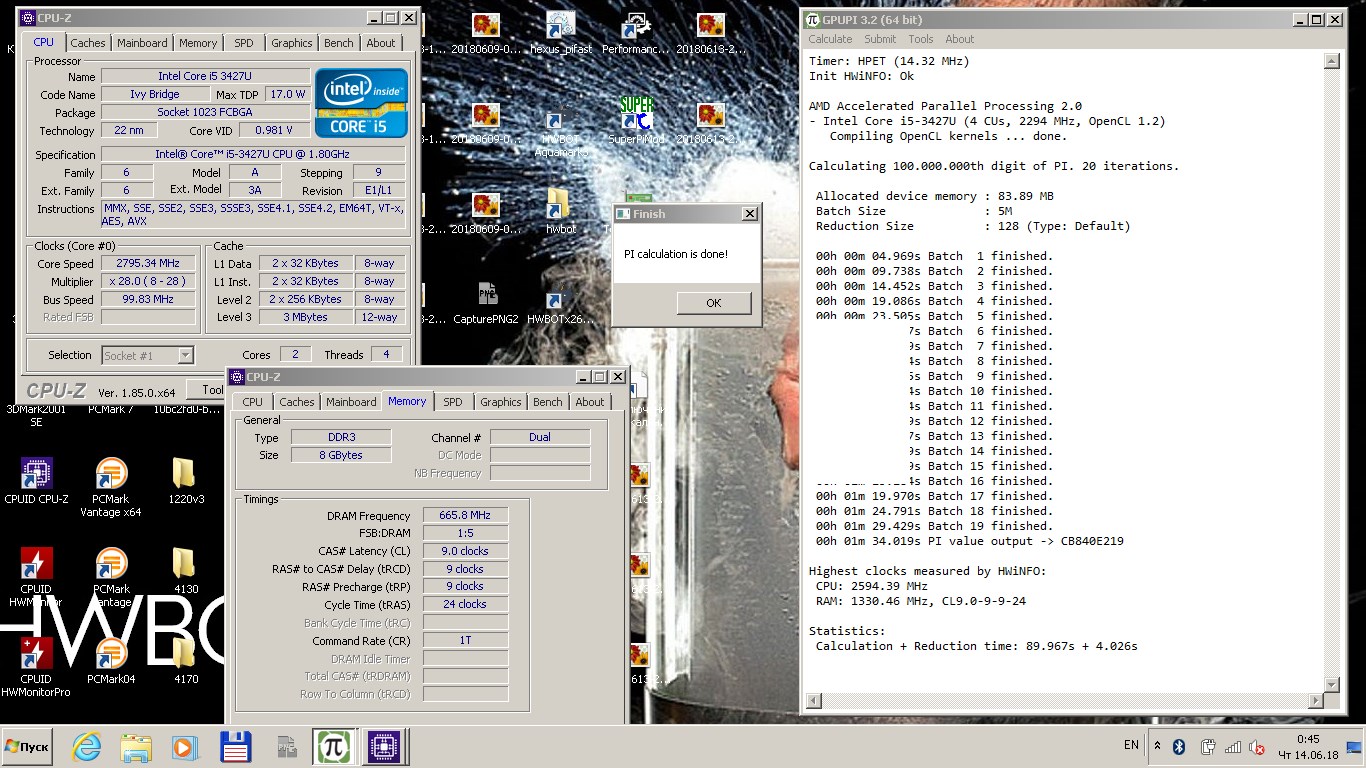Screen dimensions: 1366x768
Task: Select the CPUID HWMonitorPro desktop icon
Action: click(x=36, y=667)
